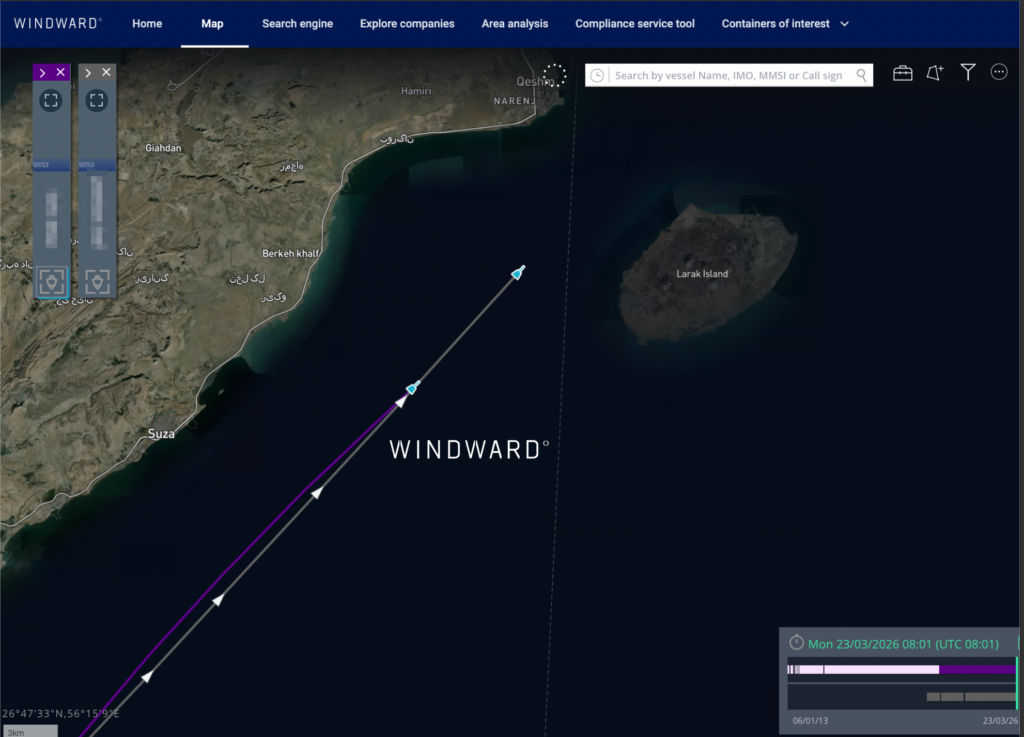Click the Suza map label
The image size is (1024, 737).
pyautogui.click(x=161, y=433)
